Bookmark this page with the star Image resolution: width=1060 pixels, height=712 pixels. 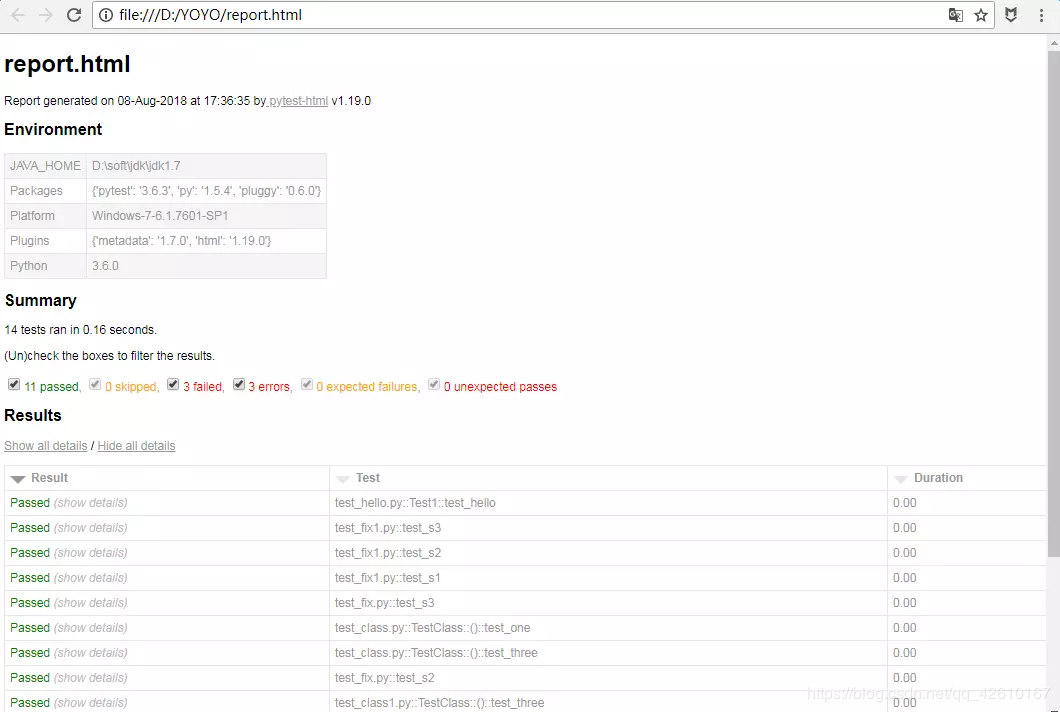pos(981,15)
